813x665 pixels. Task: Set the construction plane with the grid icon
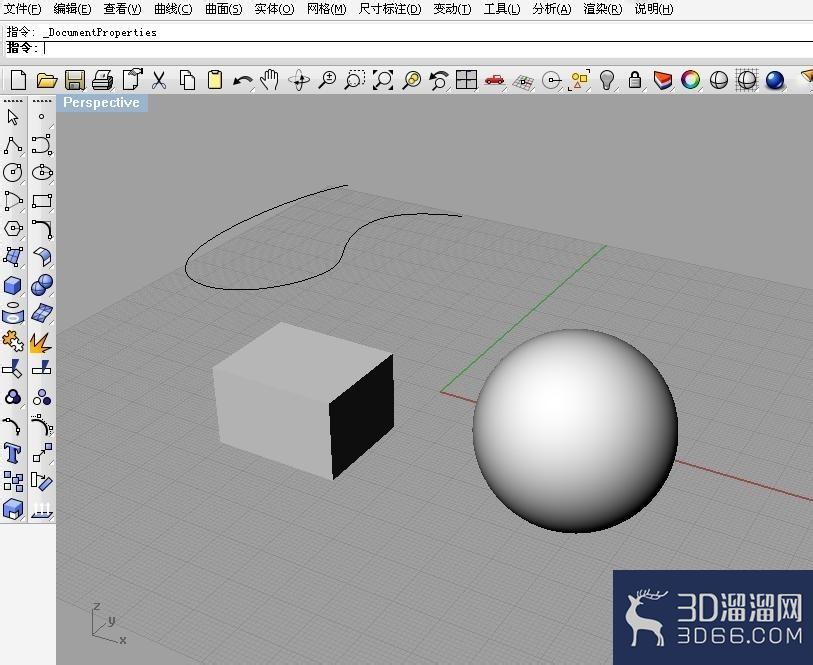pyautogui.click(x=523, y=82)
